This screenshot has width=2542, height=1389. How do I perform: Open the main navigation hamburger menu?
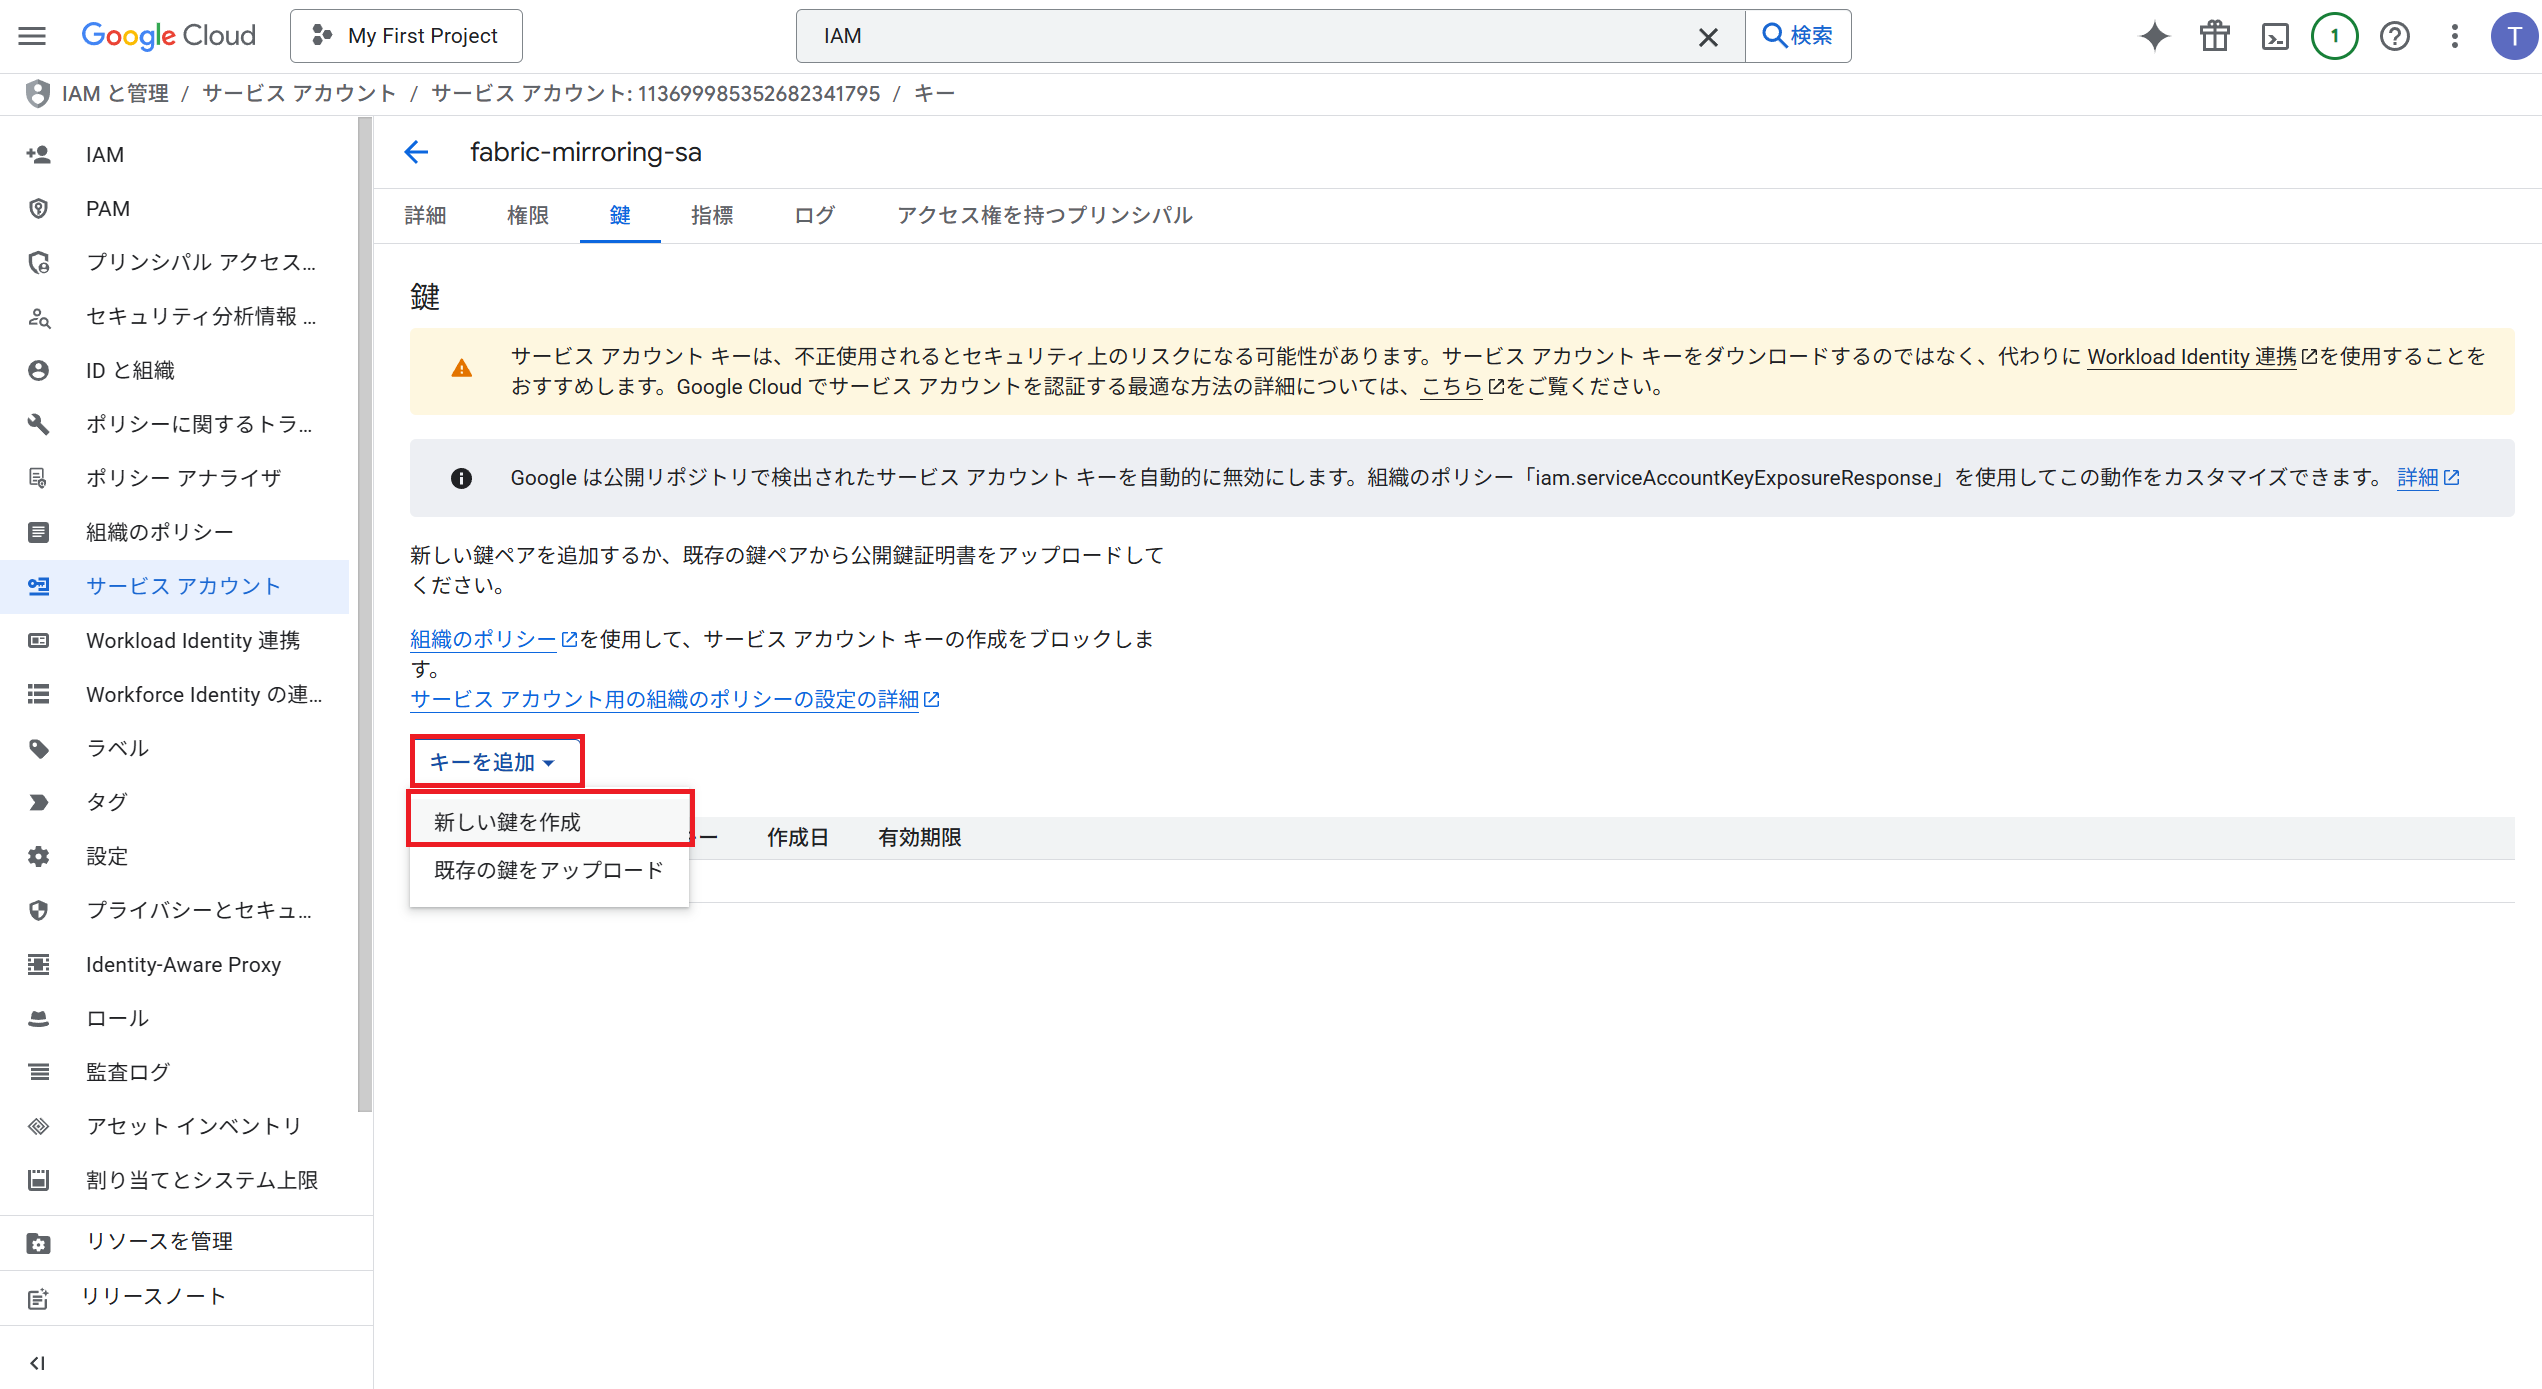point(32,36)
